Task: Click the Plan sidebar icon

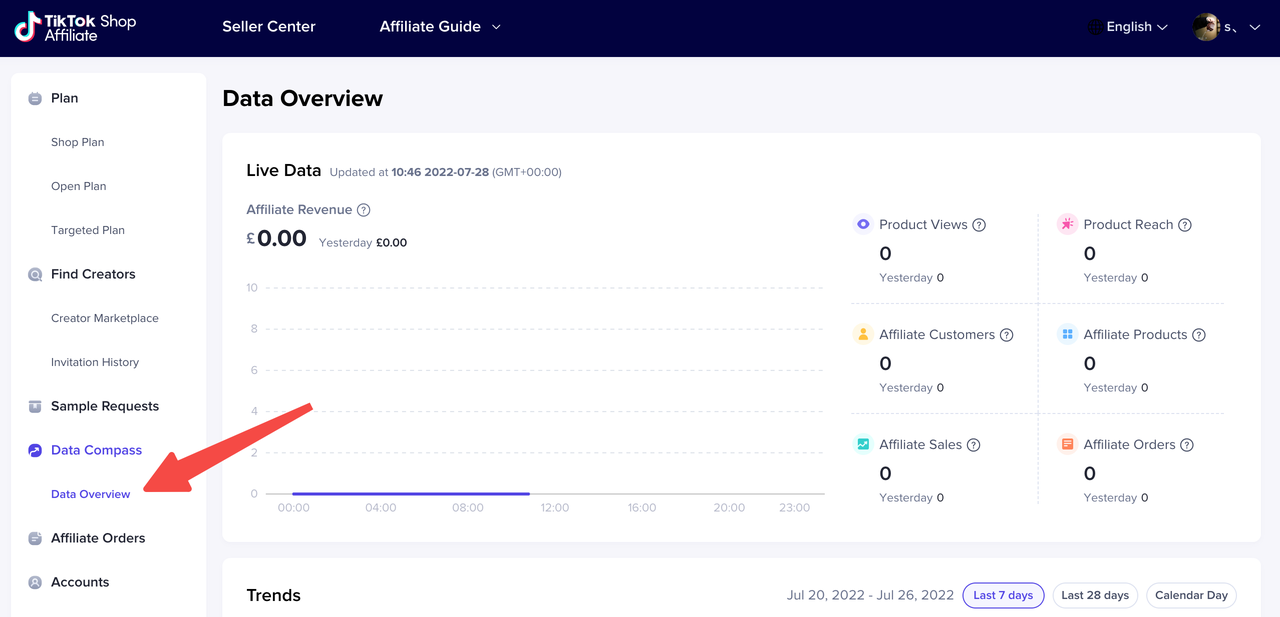Action: [34, 97]
